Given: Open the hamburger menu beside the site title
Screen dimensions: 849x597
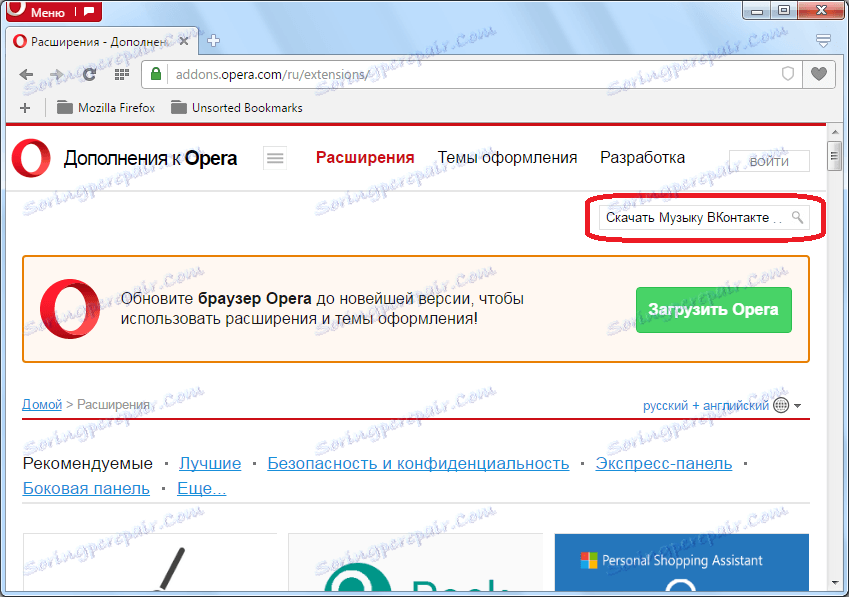Looking at the screenshot, I should (275, 158).
